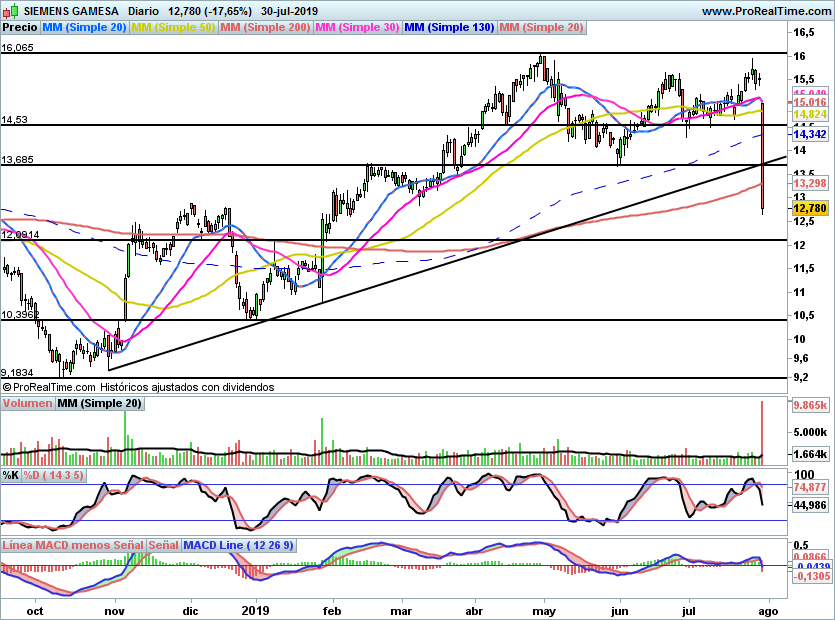Click the dic label on time axis

(x=190, y=611)
